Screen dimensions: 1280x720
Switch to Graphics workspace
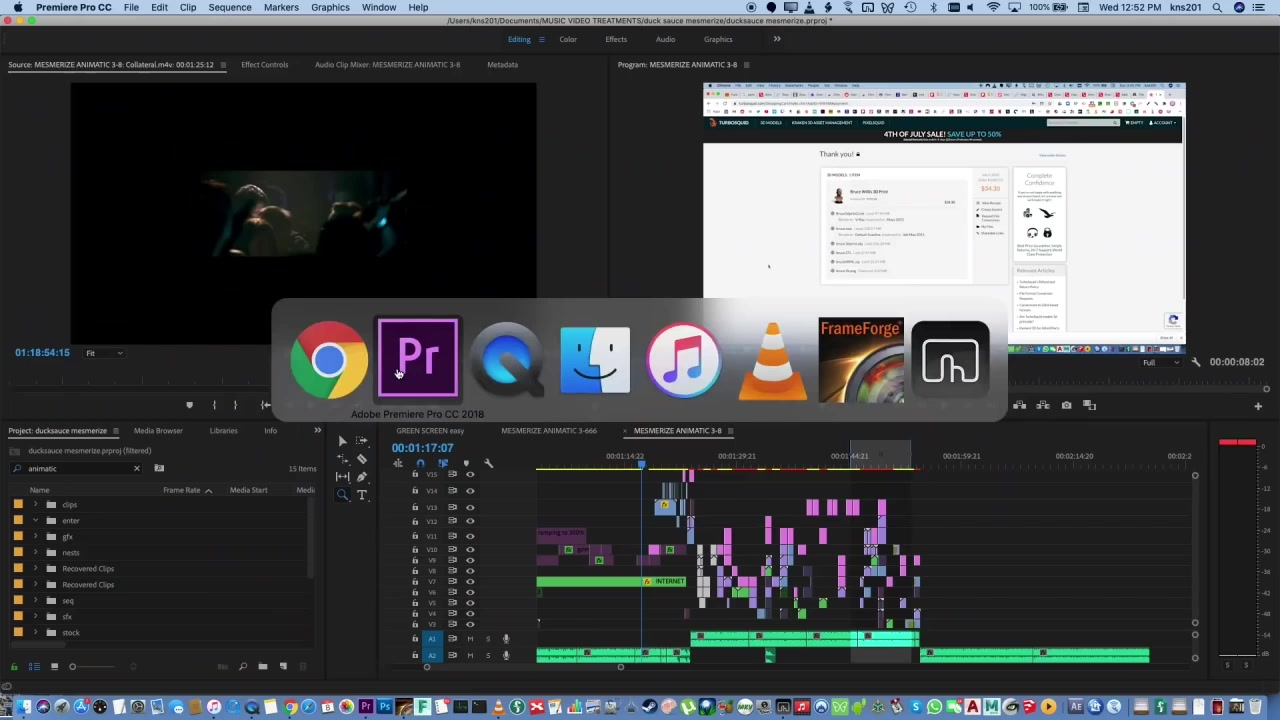[x=718, y=39]
